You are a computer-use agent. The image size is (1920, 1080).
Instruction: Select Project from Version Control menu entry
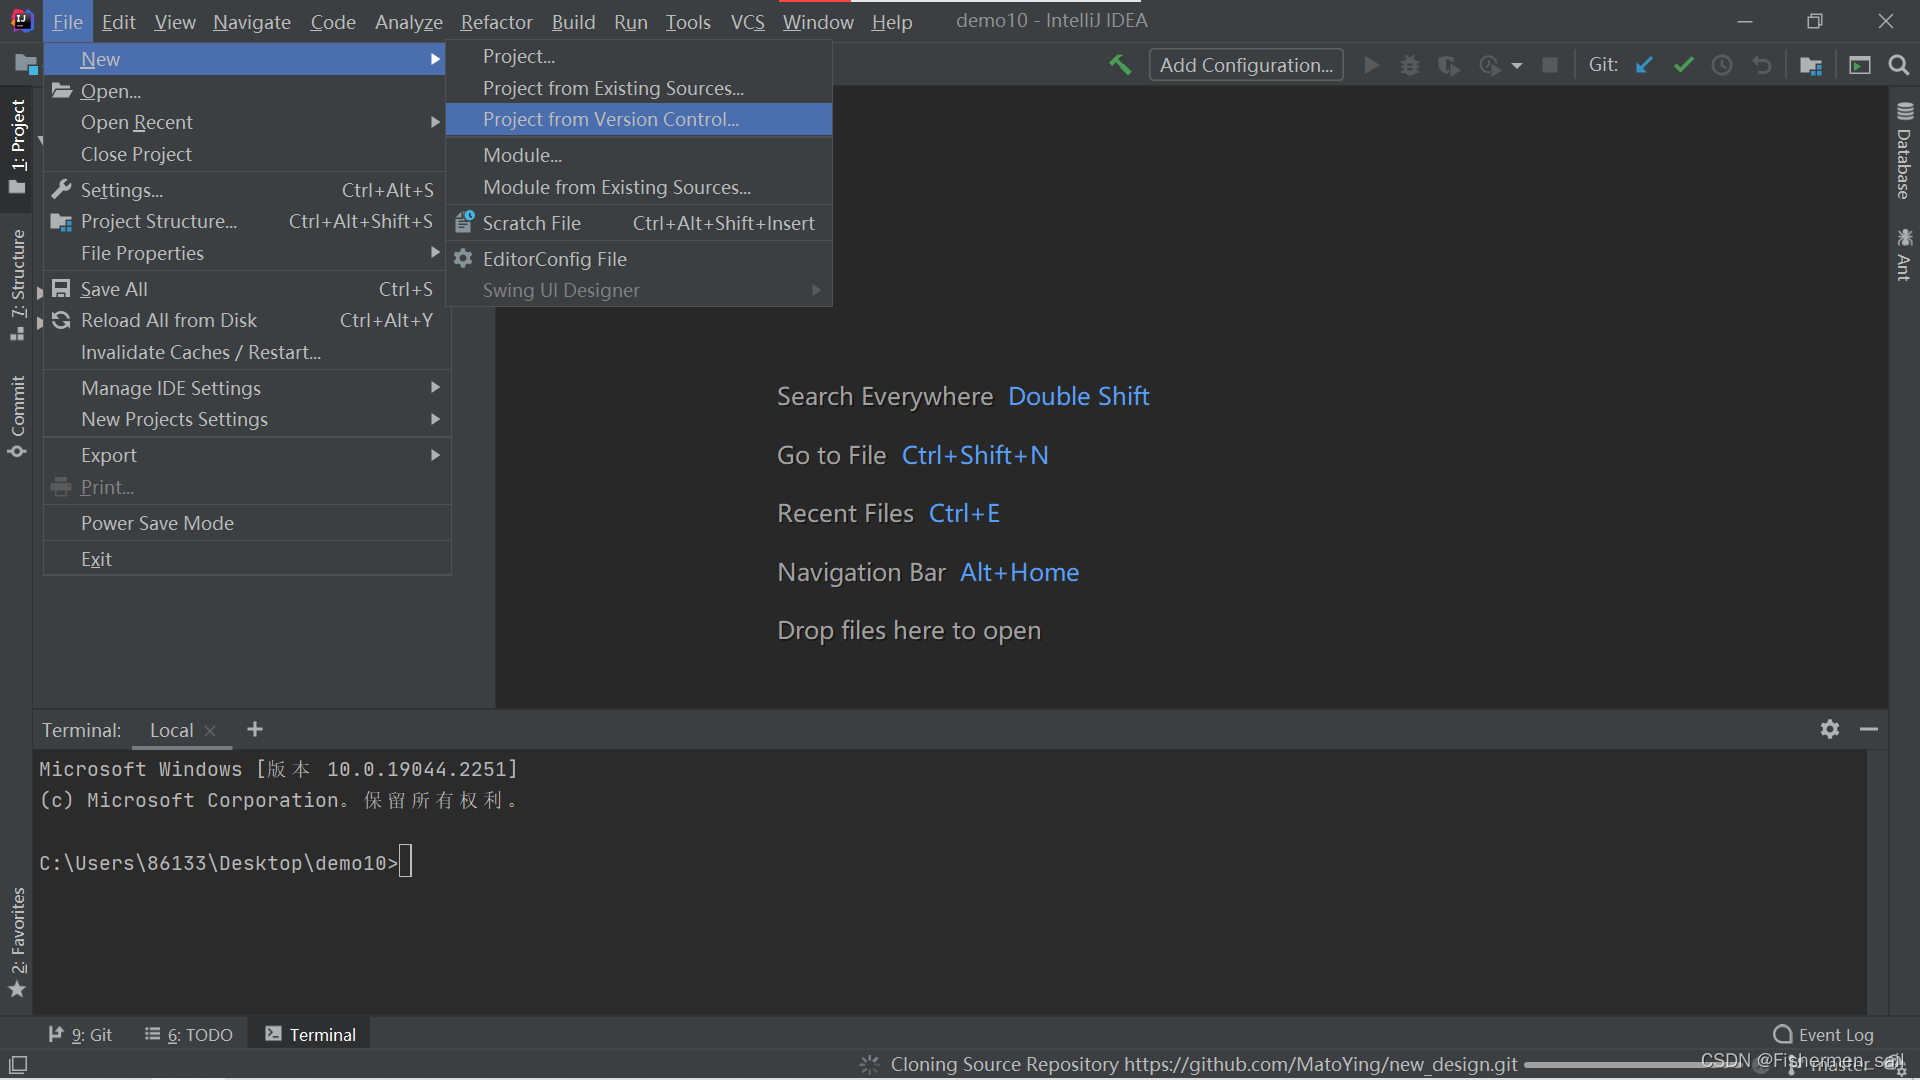[x=611, y=119]
